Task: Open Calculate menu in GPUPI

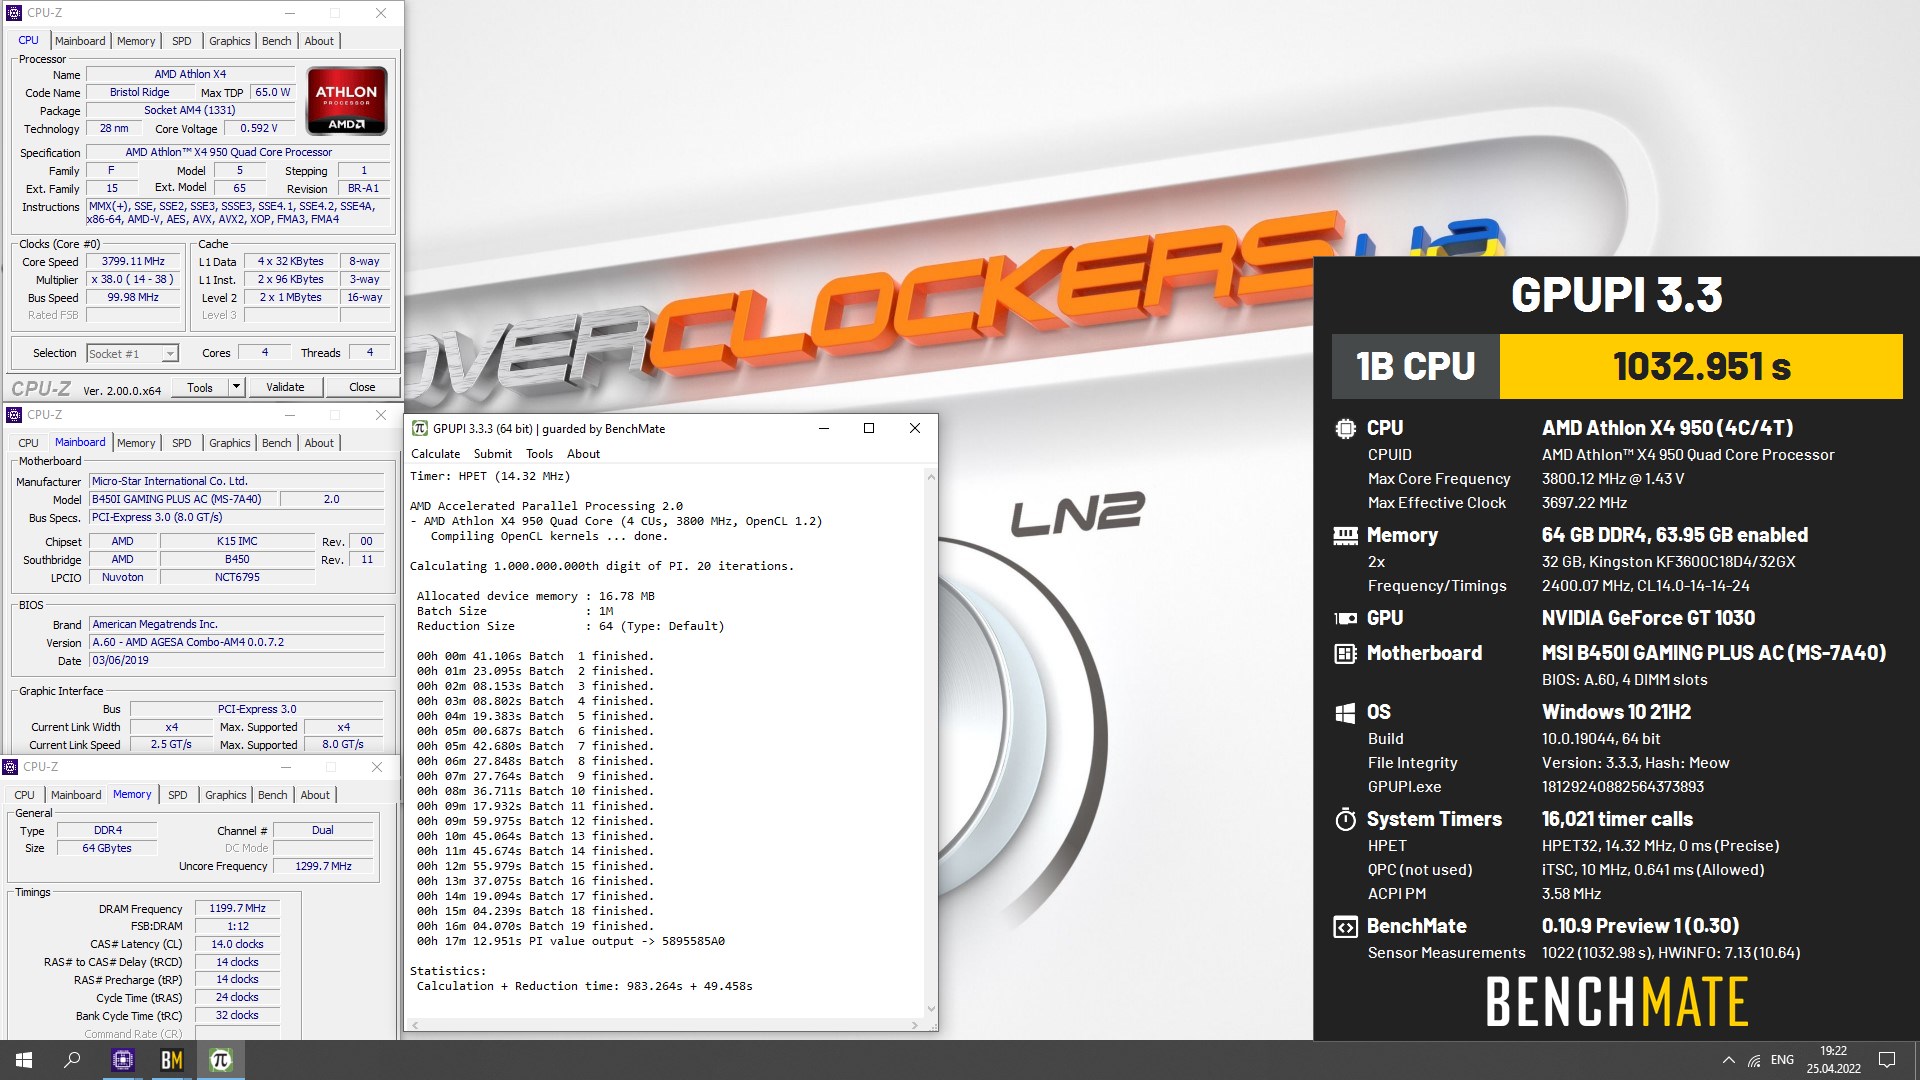Action: tap(436, 454)
